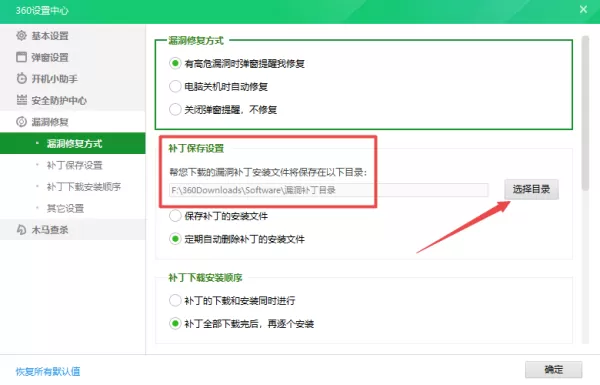Select 漏洞修复方式 sub-item
Image resolution: width=600 pixels, height=385 pixels.
click(73, 144)
